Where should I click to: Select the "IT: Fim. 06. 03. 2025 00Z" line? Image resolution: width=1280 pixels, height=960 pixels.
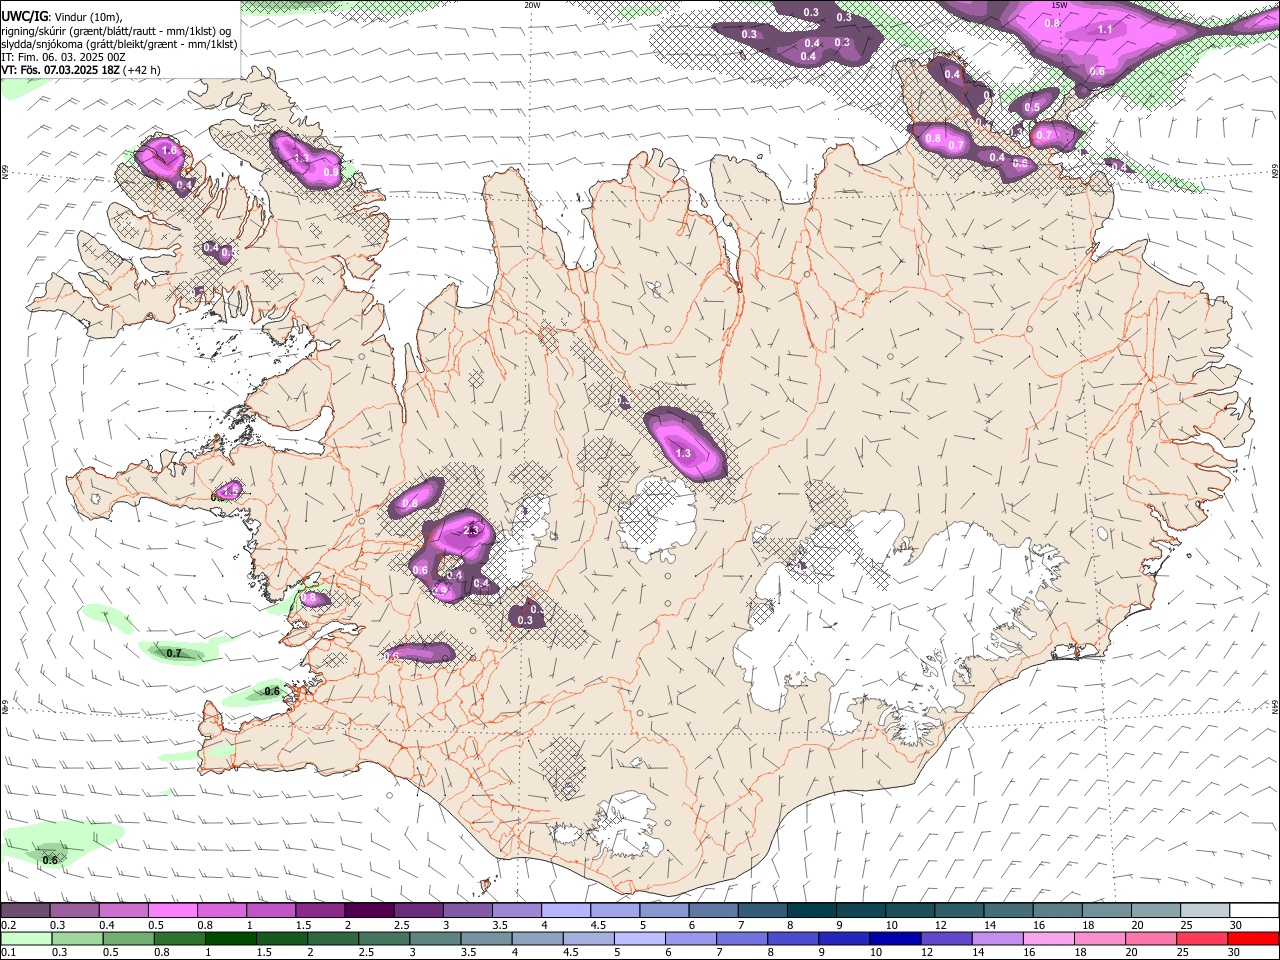(64, 57)
